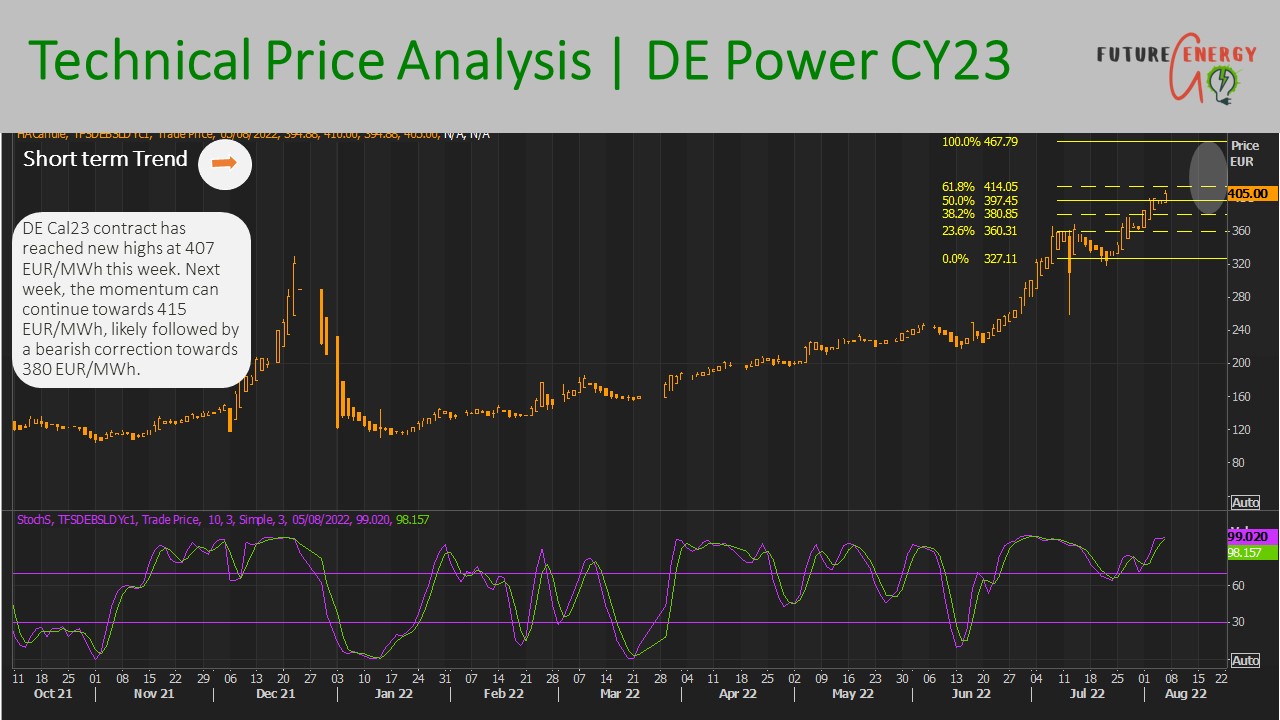This screenshot has height=720, width=1280.
Task: Click the 240 price axis value
Action: (1242, 330)
